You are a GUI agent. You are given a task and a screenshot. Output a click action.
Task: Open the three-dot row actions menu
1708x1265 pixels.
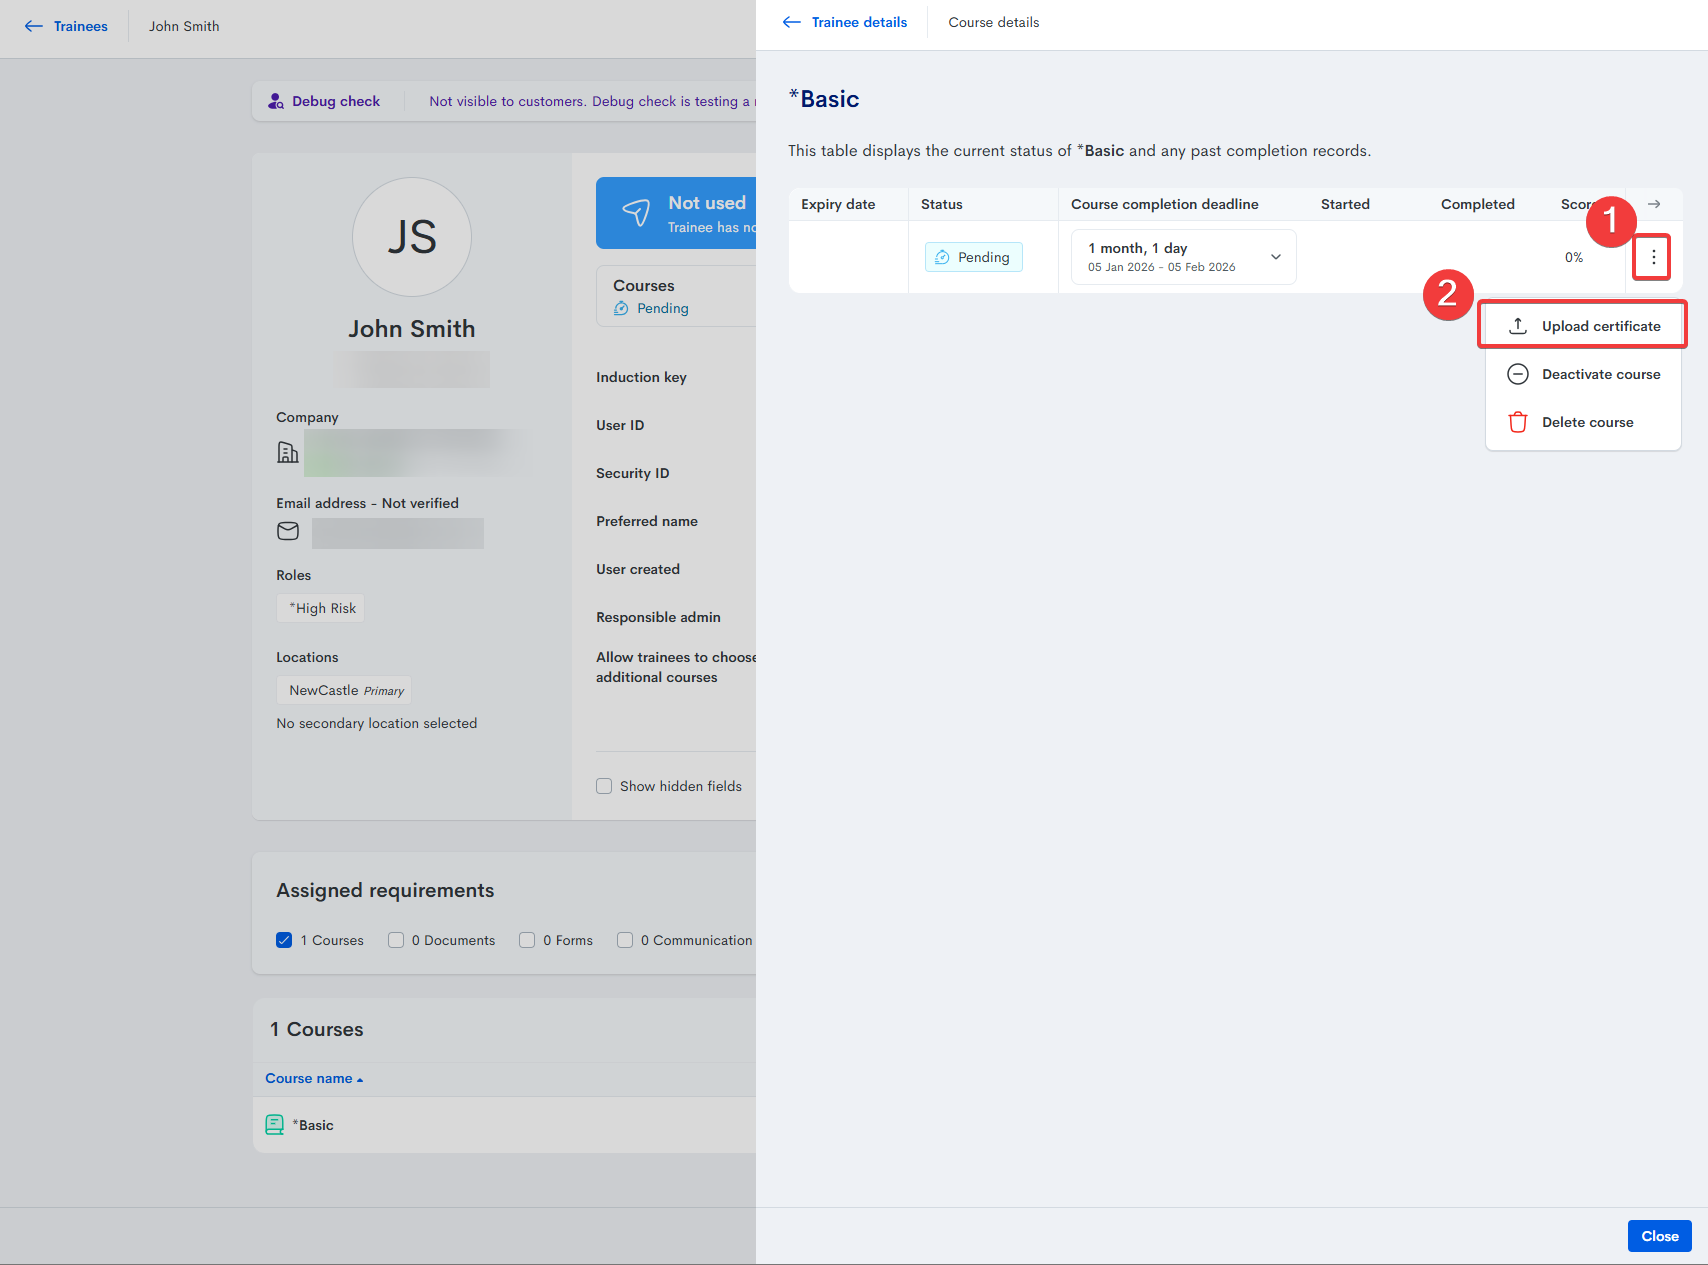tap(1653, 258)
